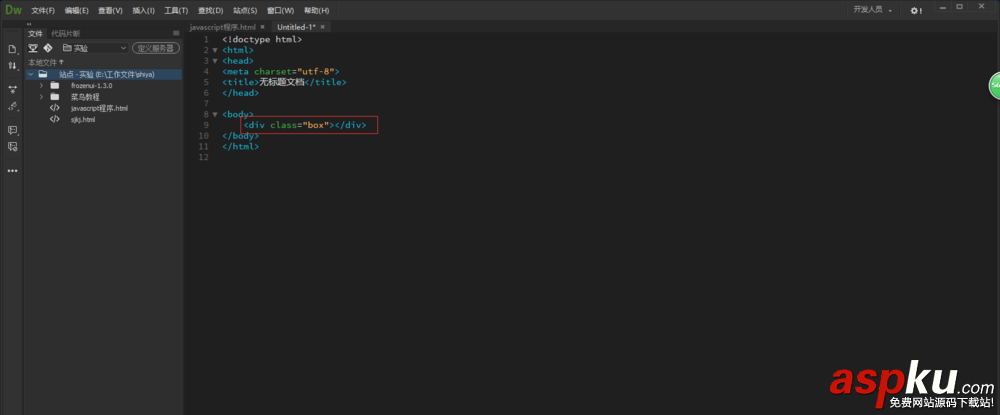Expand the frozenui-1.3.0 folder

pos(41,85)
